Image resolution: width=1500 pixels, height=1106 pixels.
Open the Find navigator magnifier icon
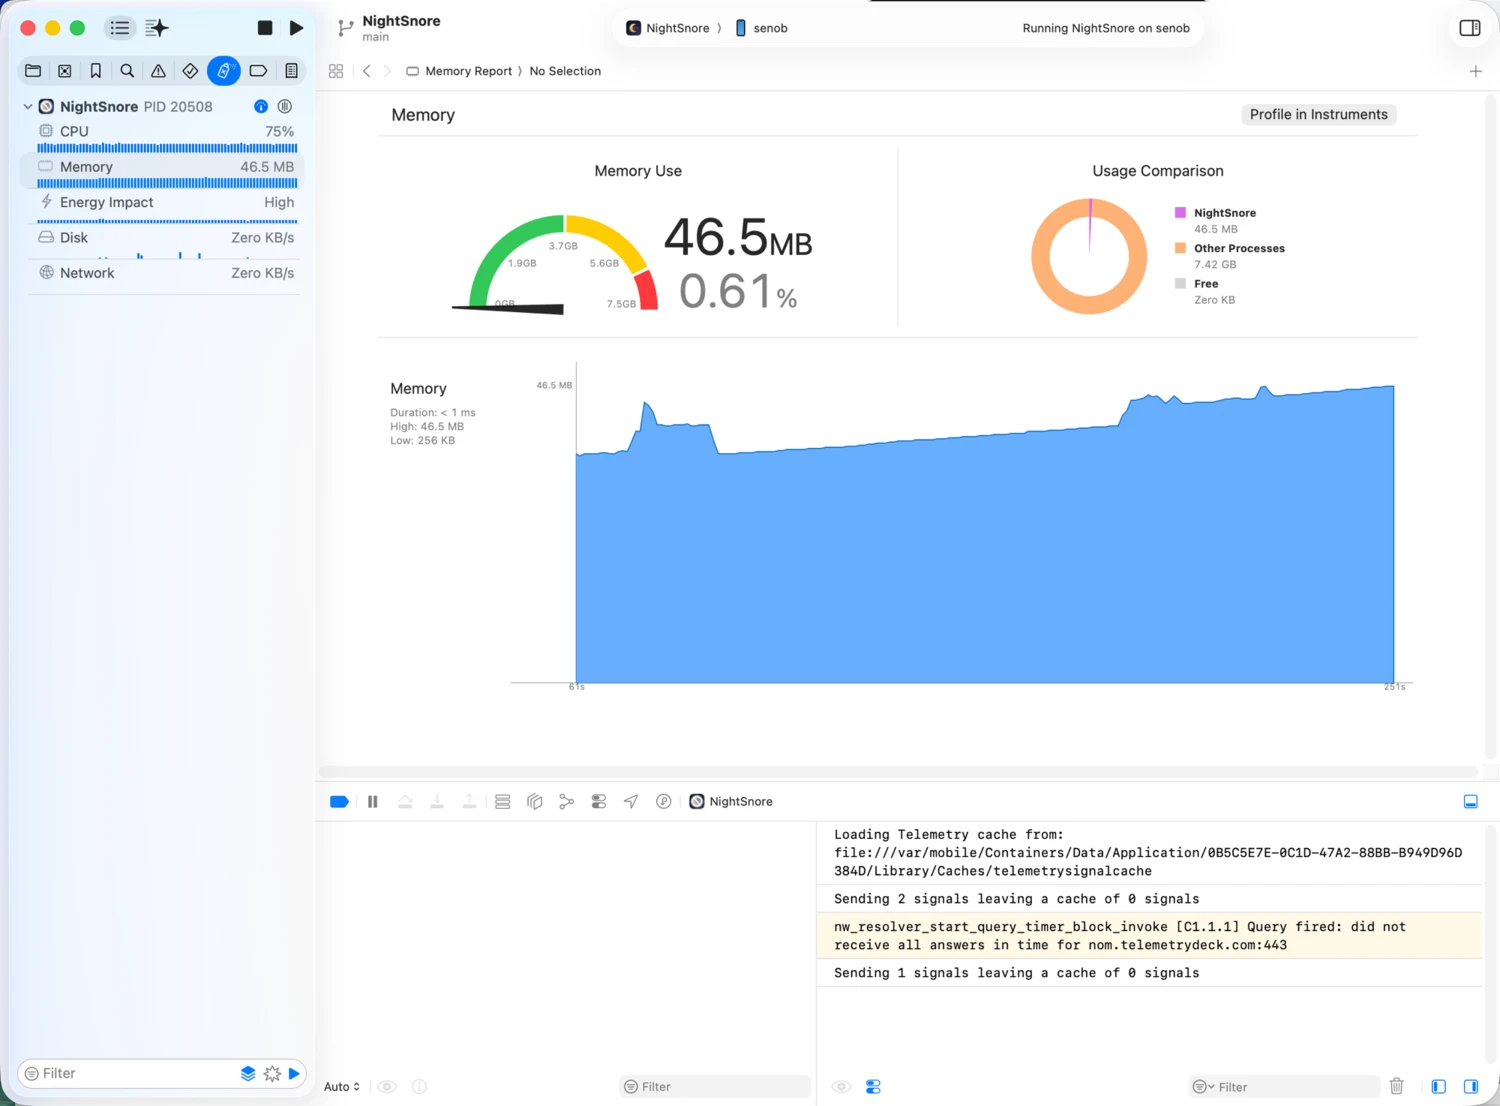(x=127, y=71)
